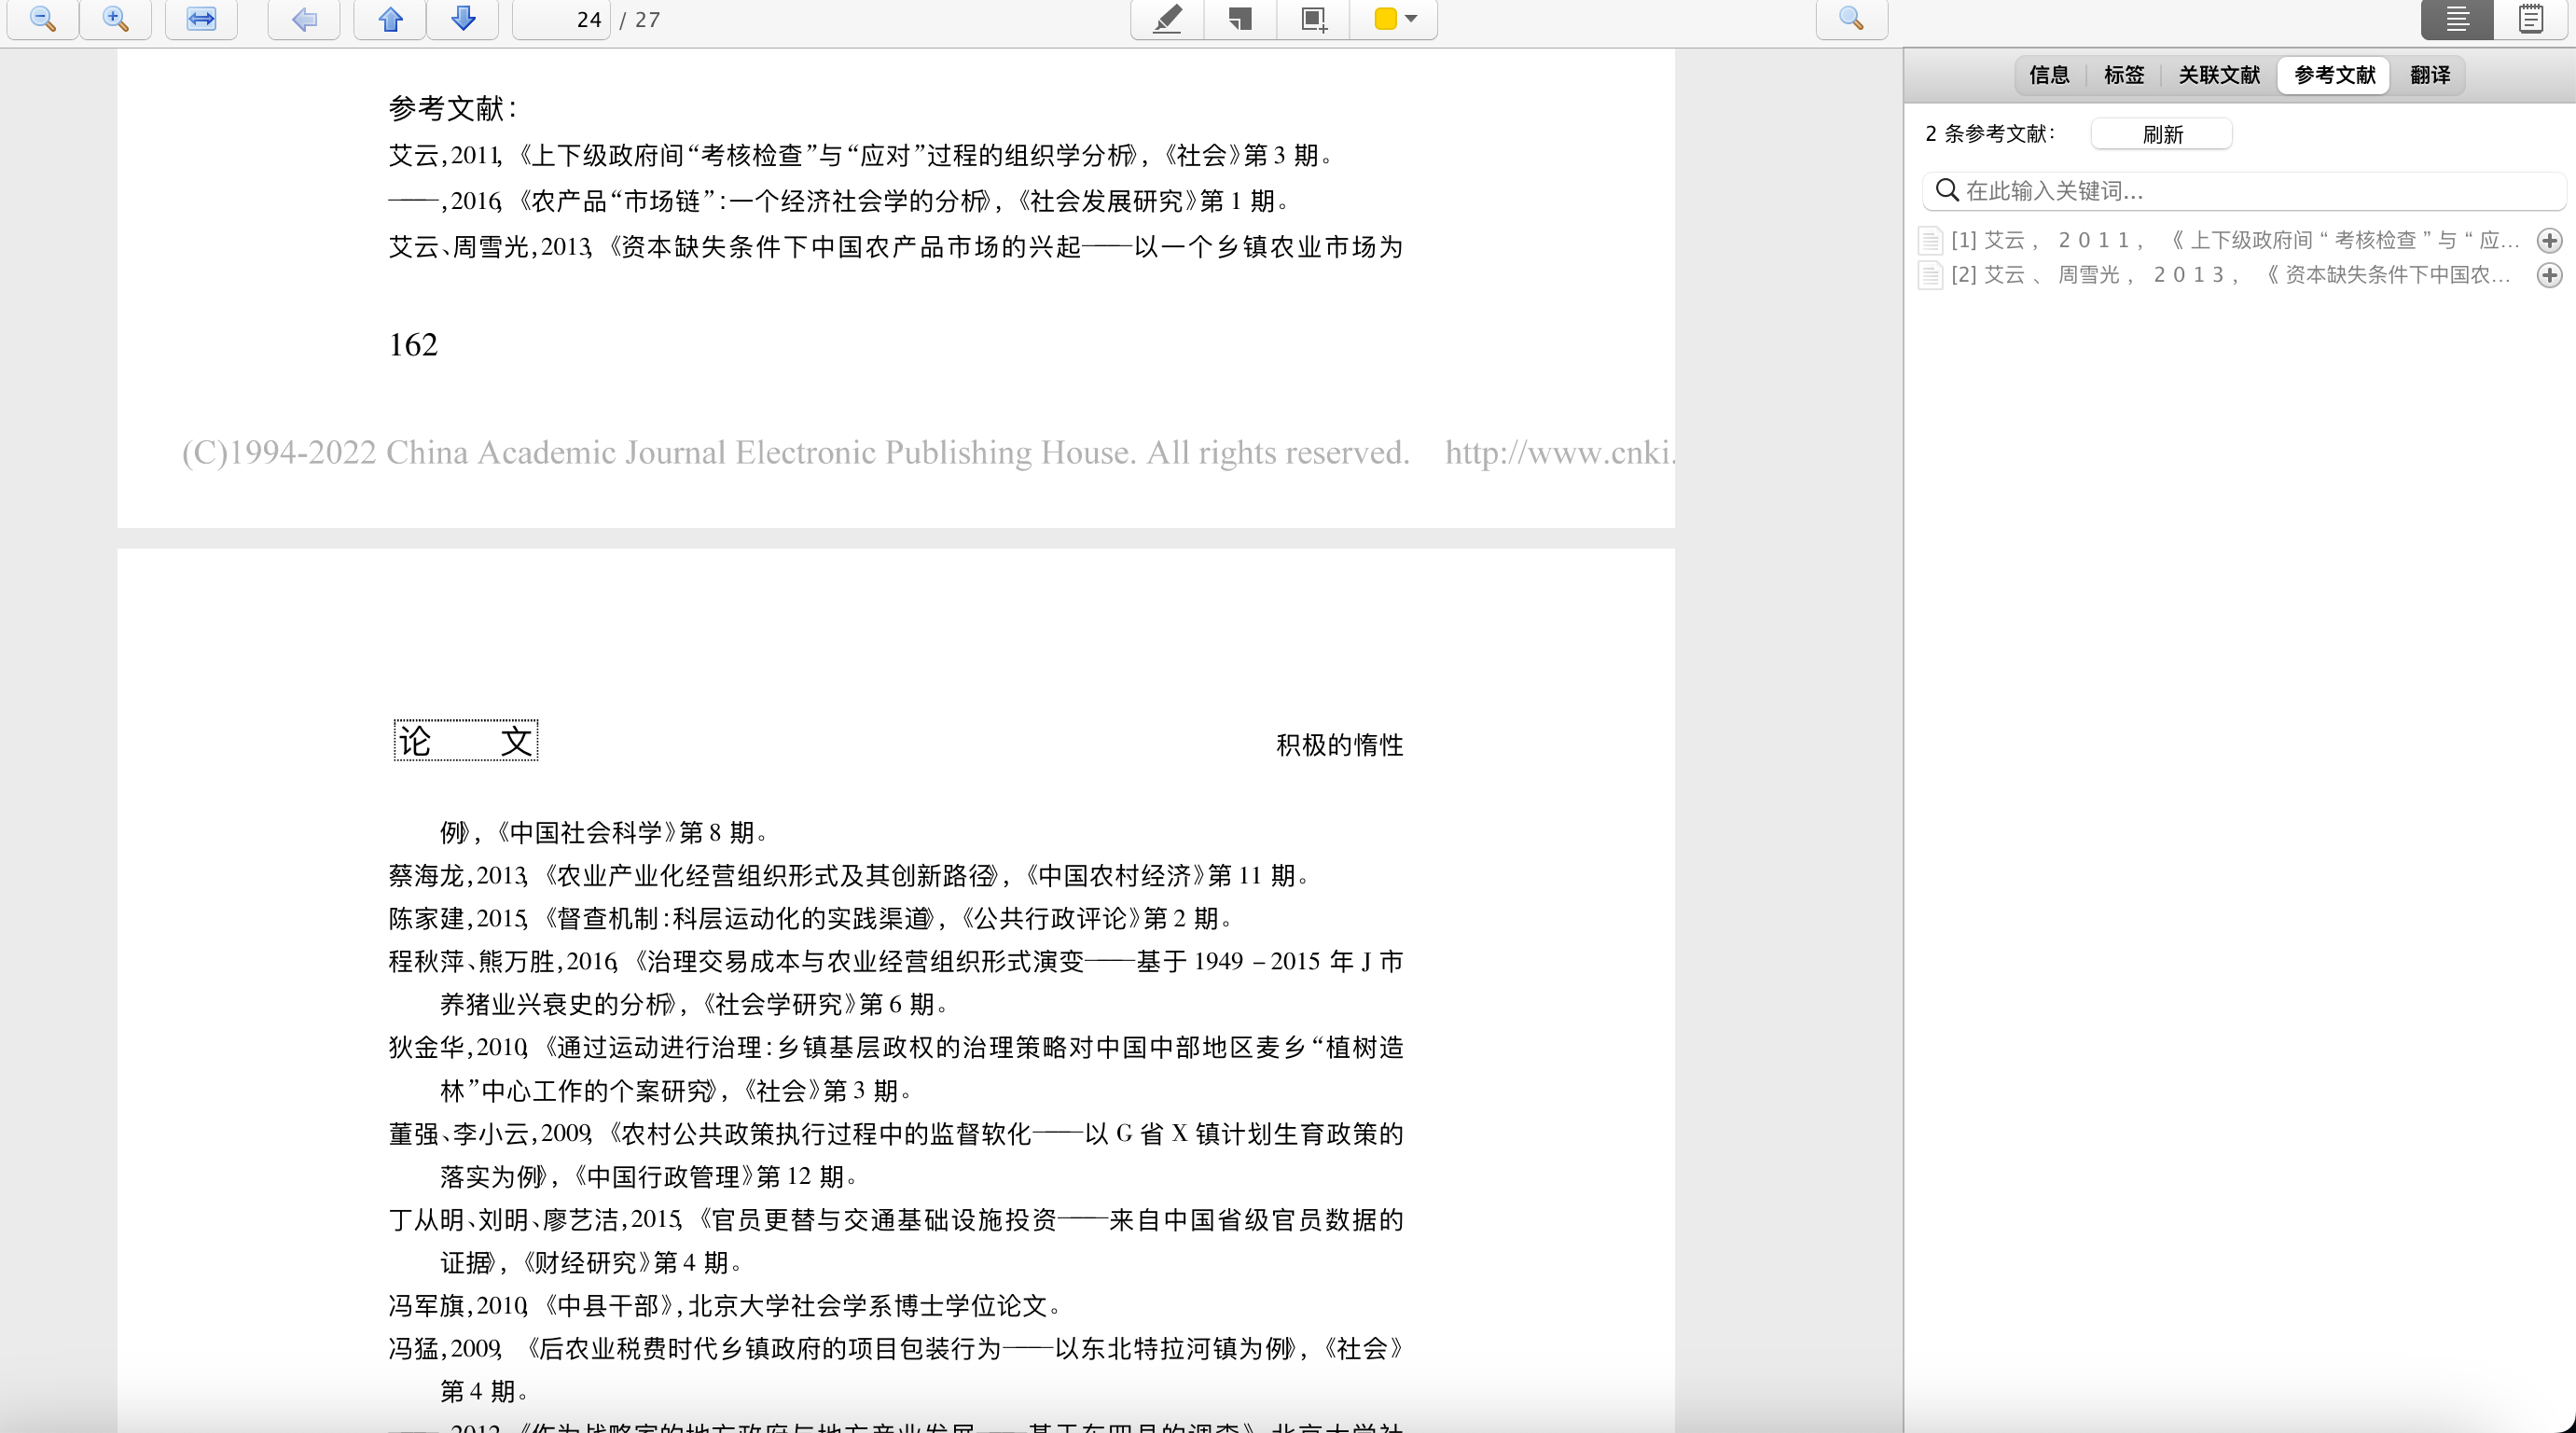Go to the next page
2576x1433 pixels.
coord(463,20)
